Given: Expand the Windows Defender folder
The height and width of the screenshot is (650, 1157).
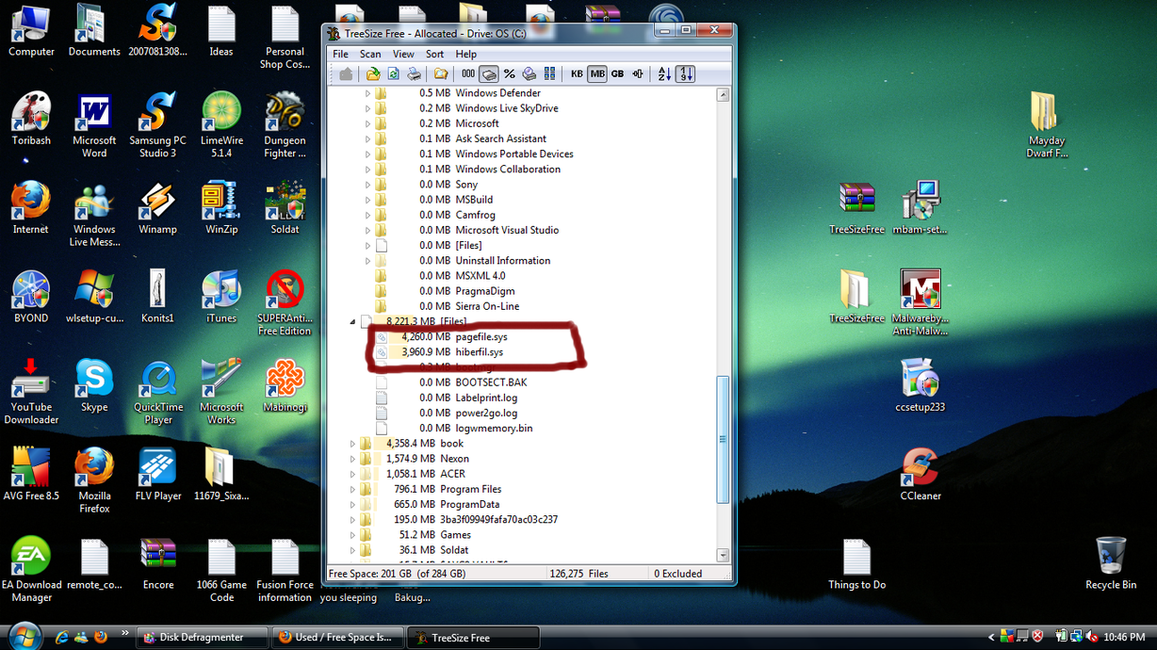Looking at the screenshot, I should click(x=367, y=93).
